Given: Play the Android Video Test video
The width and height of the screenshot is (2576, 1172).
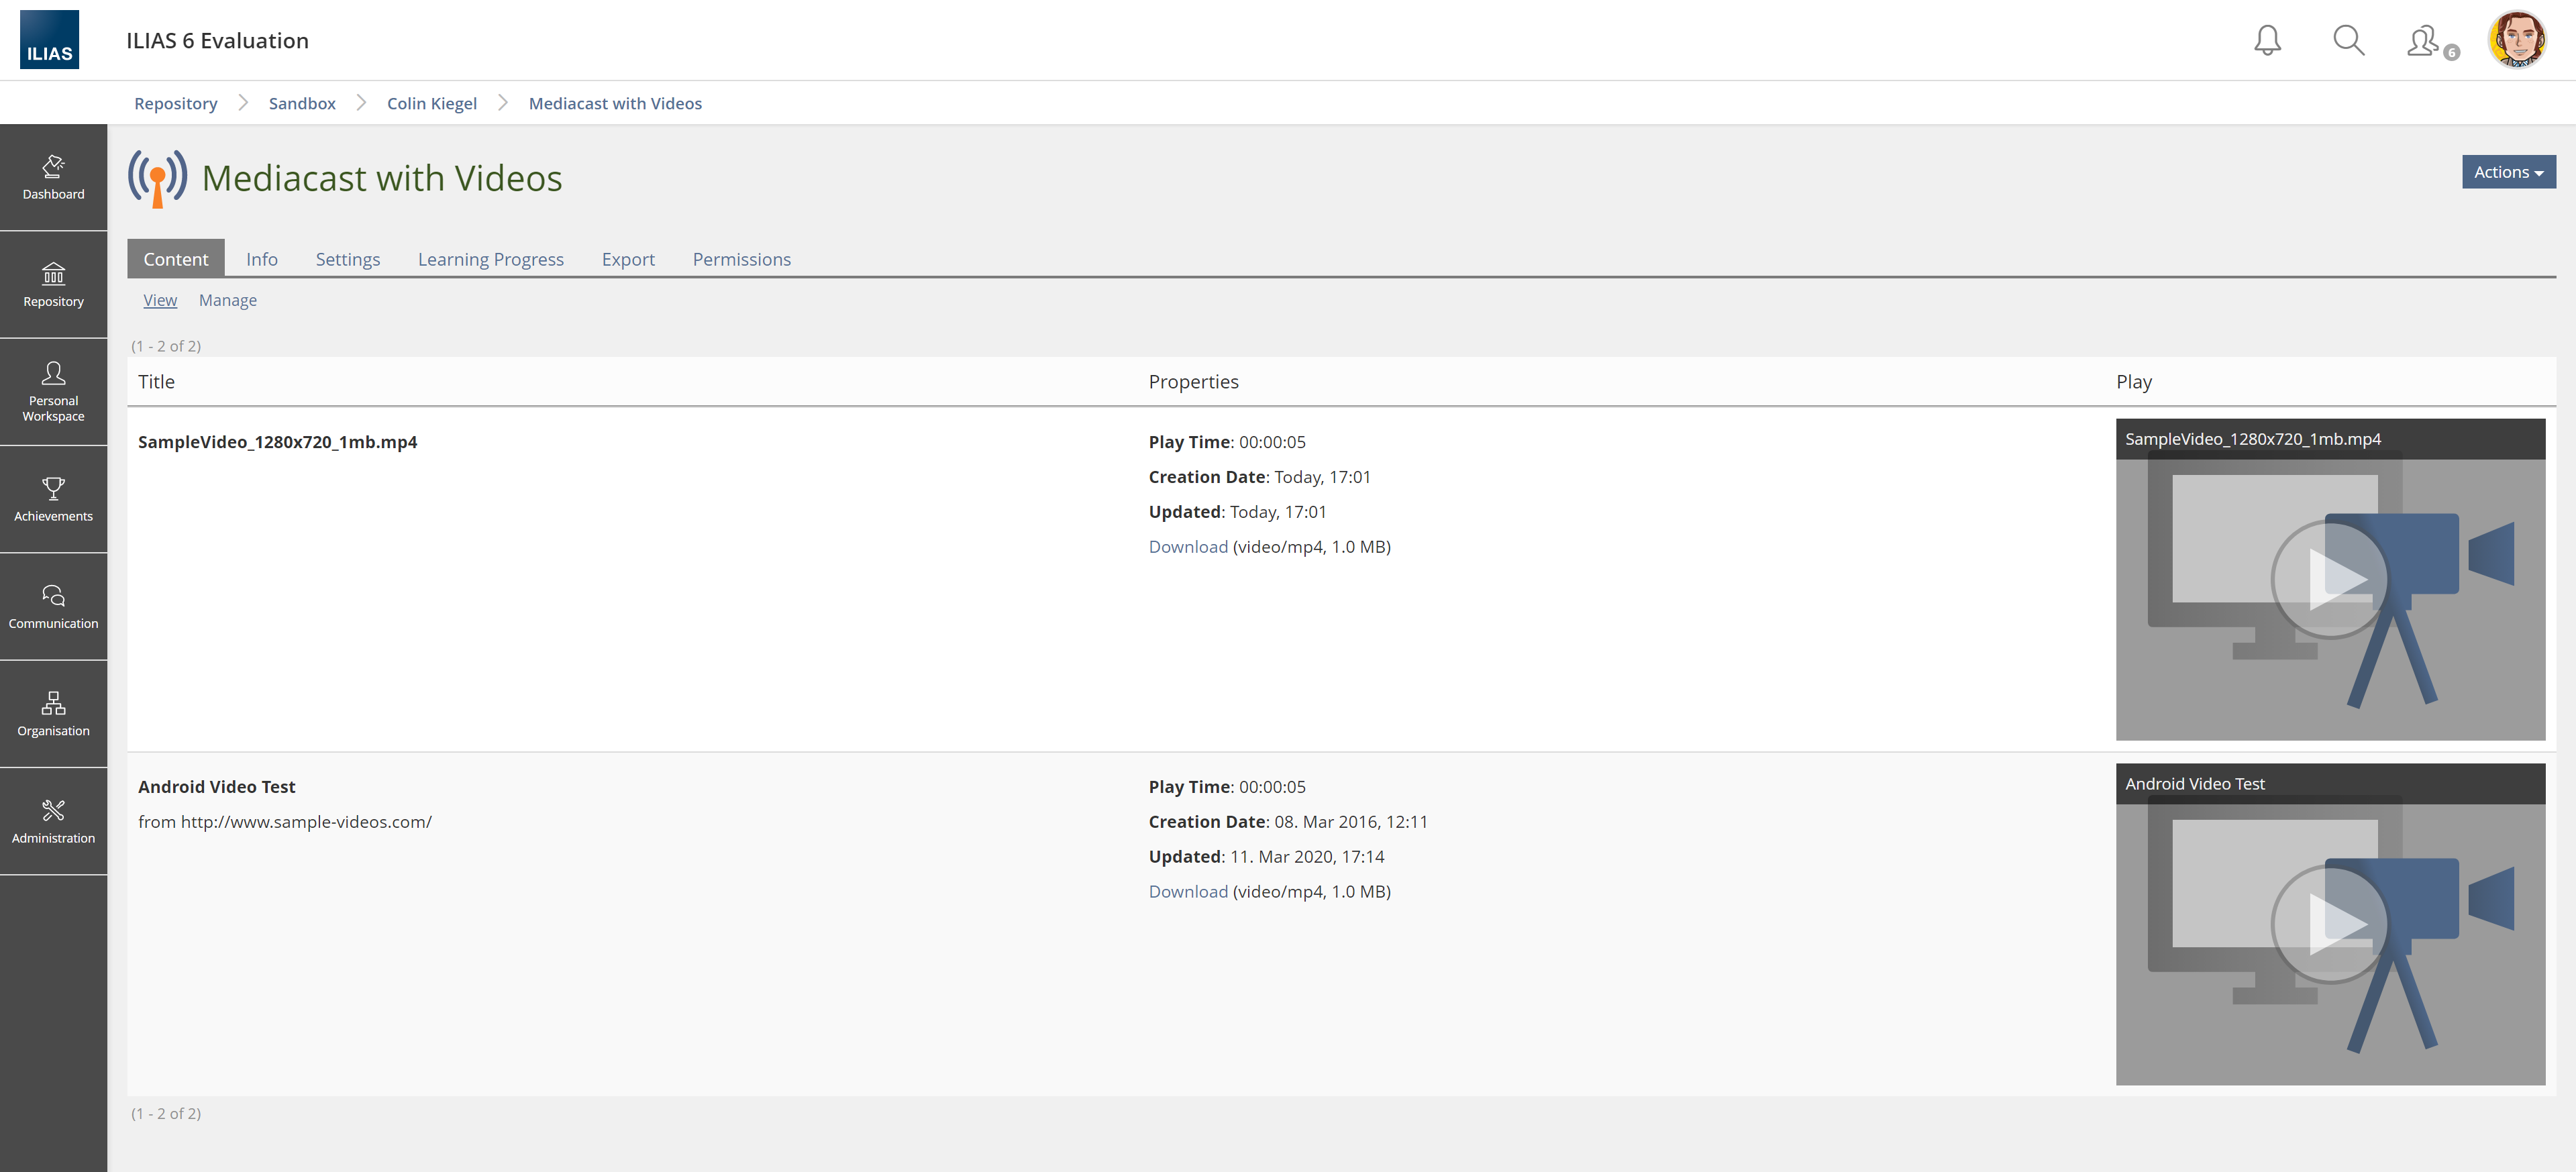Looking at the screenshot, I should coord(2329,925).
